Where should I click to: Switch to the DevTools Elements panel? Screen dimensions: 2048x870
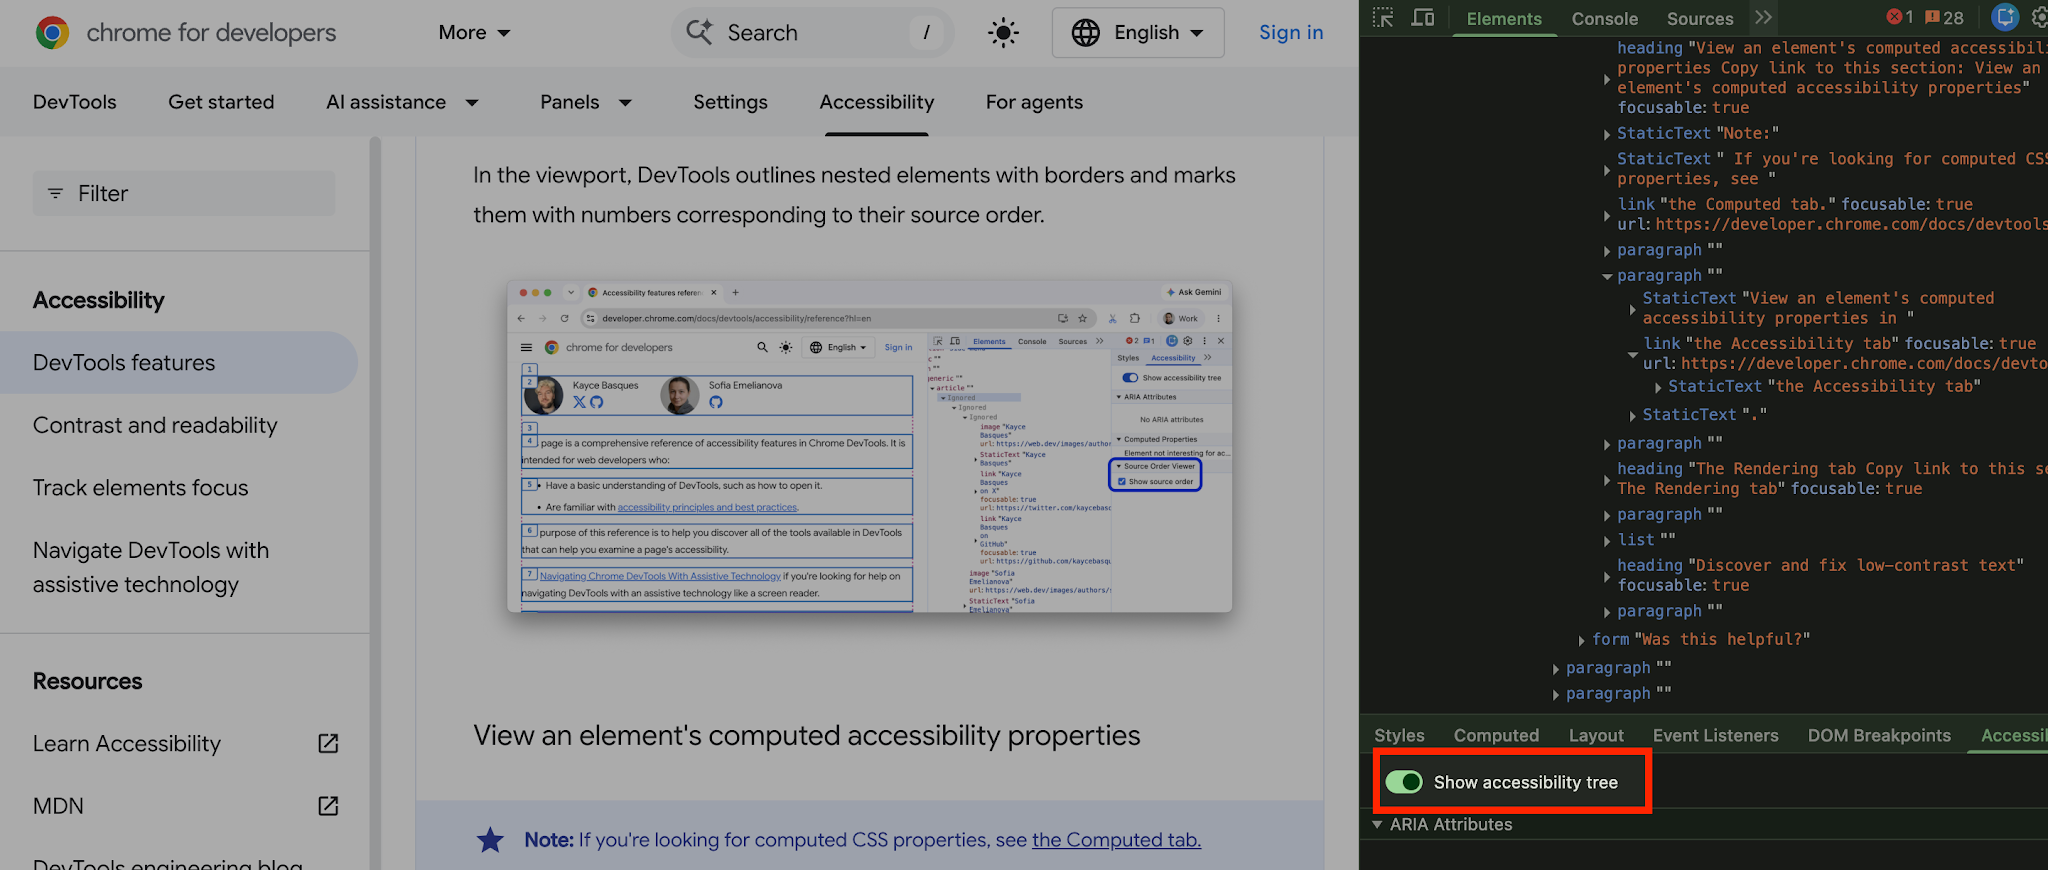click(1504, 18)
